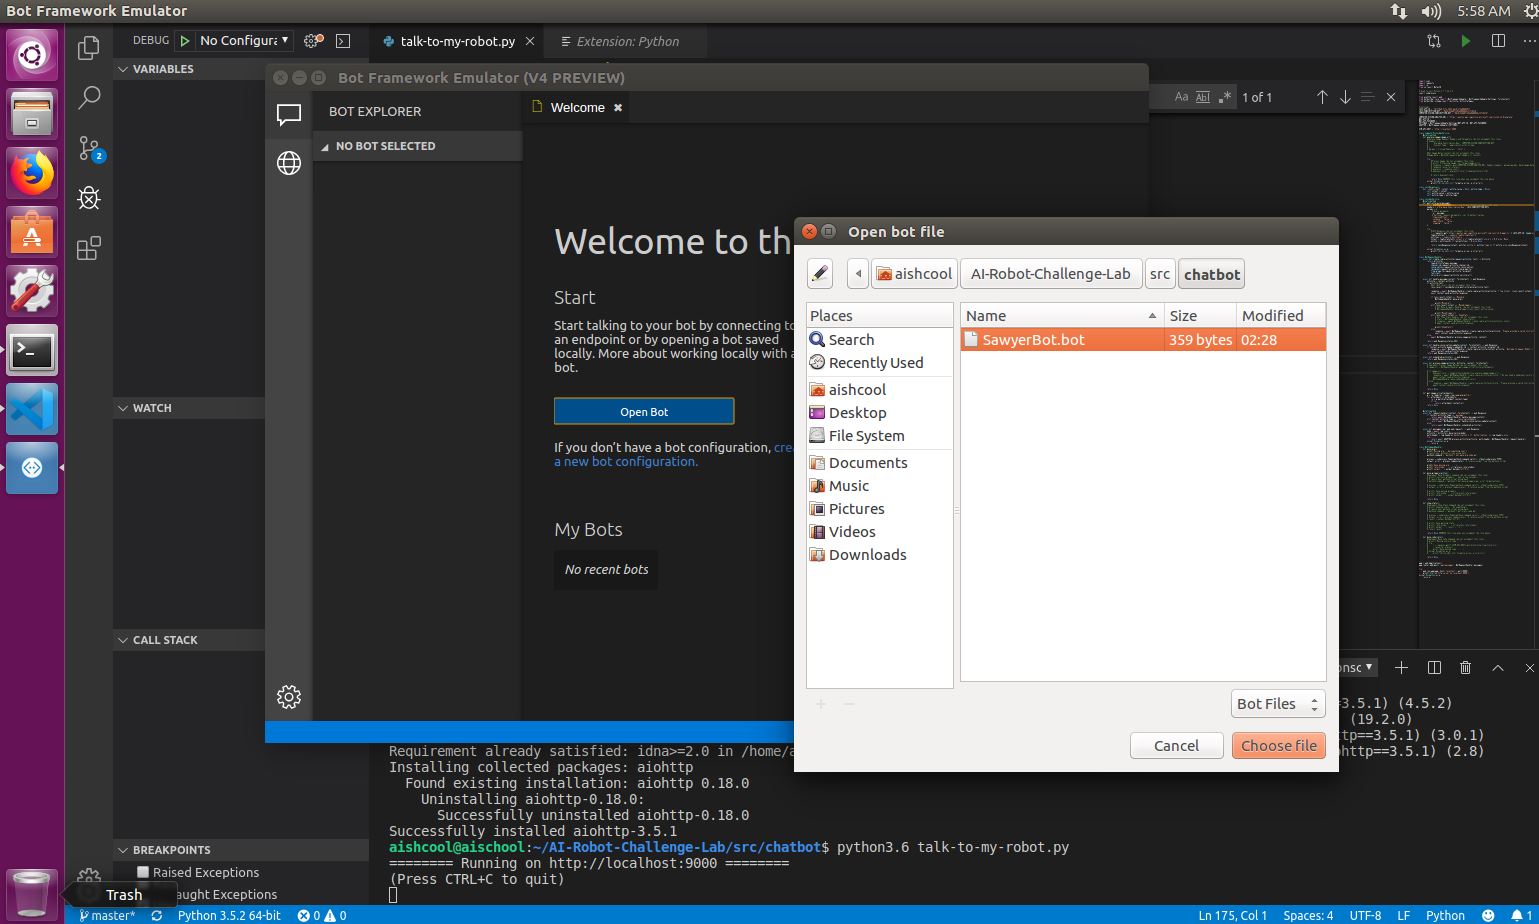Viewport: 1539px width, 924px height.
Task: Go to next find match arrow
Action: click(x=1345, y=97)
